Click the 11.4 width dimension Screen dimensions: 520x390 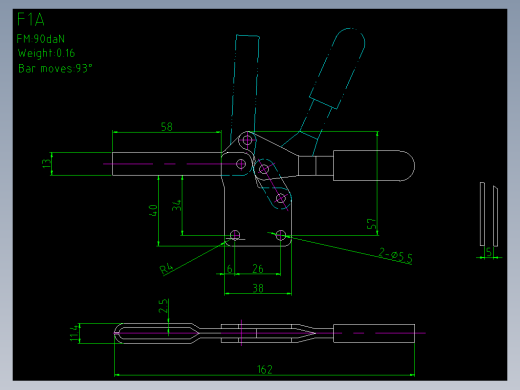74,333
